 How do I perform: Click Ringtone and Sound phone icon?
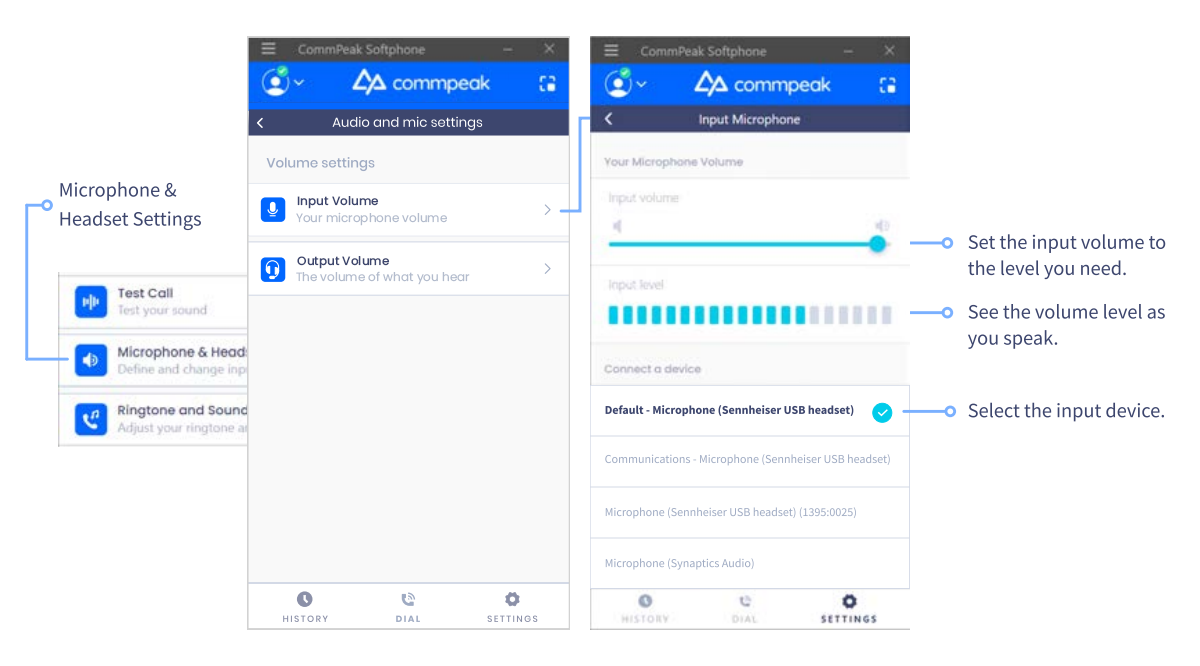click(x=91, y=419)
